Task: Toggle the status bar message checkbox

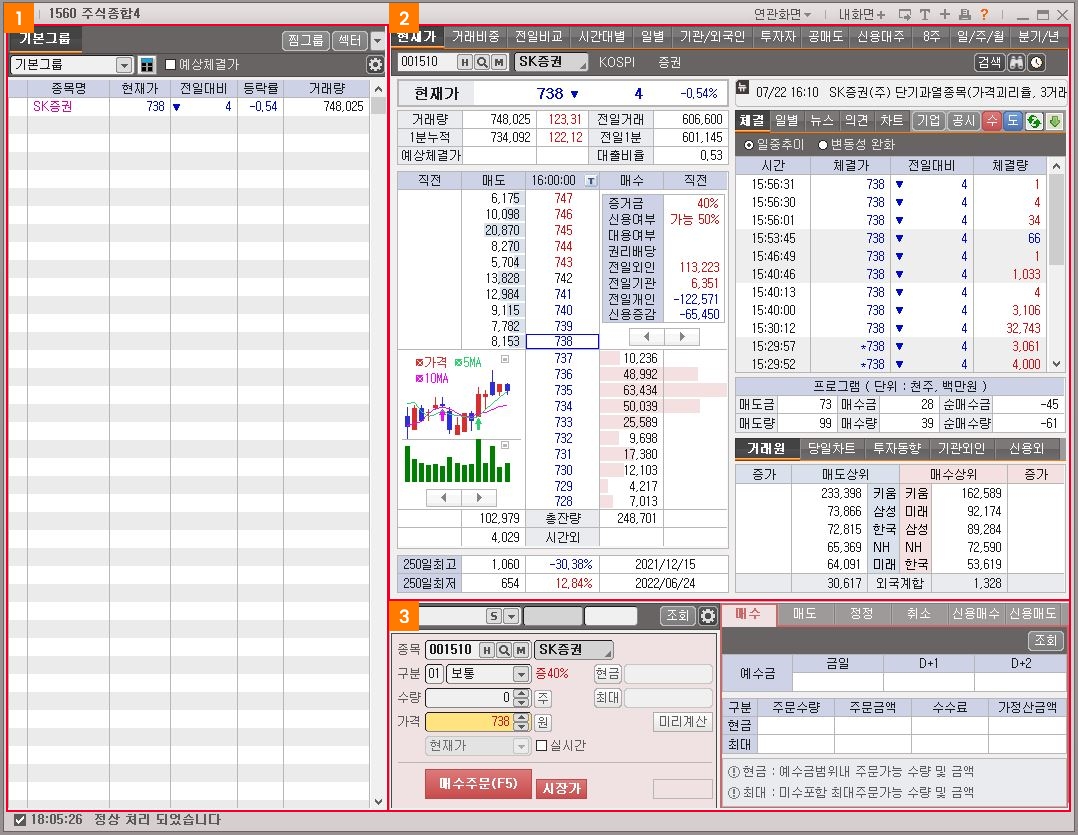Action: point(20,820)
